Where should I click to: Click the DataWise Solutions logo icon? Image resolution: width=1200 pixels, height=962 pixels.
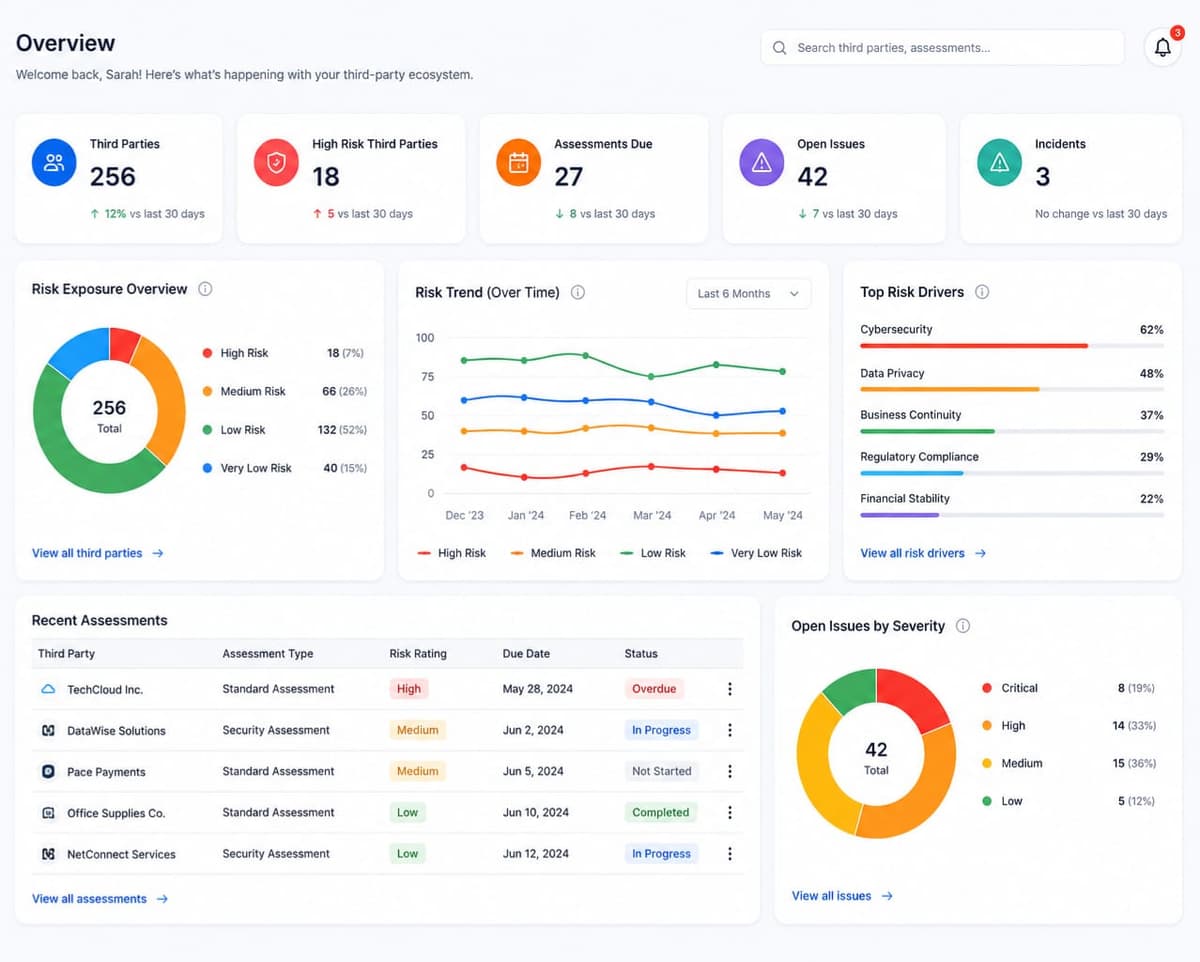coord(48,731)
